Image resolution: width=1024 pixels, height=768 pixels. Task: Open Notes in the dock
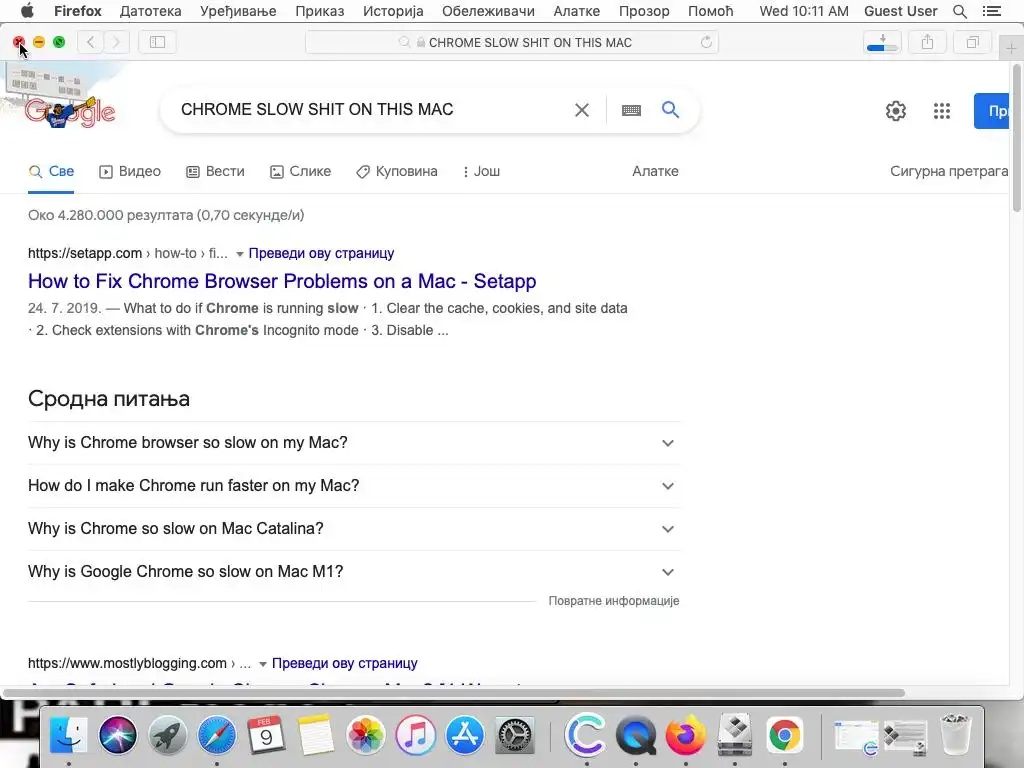(x=315, y=735)
